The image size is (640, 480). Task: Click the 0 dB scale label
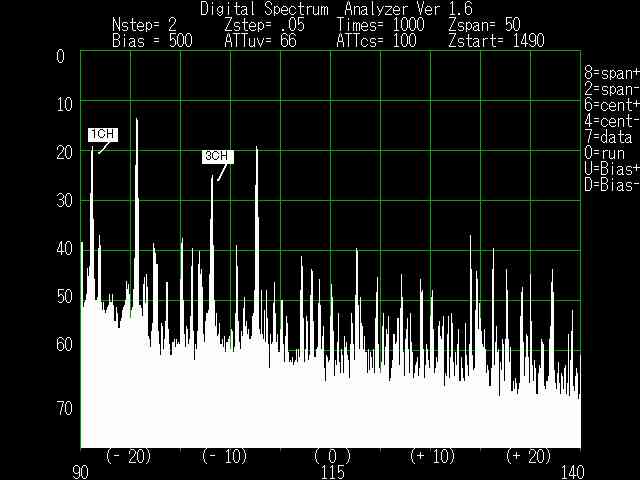click(x=60, y=56)
